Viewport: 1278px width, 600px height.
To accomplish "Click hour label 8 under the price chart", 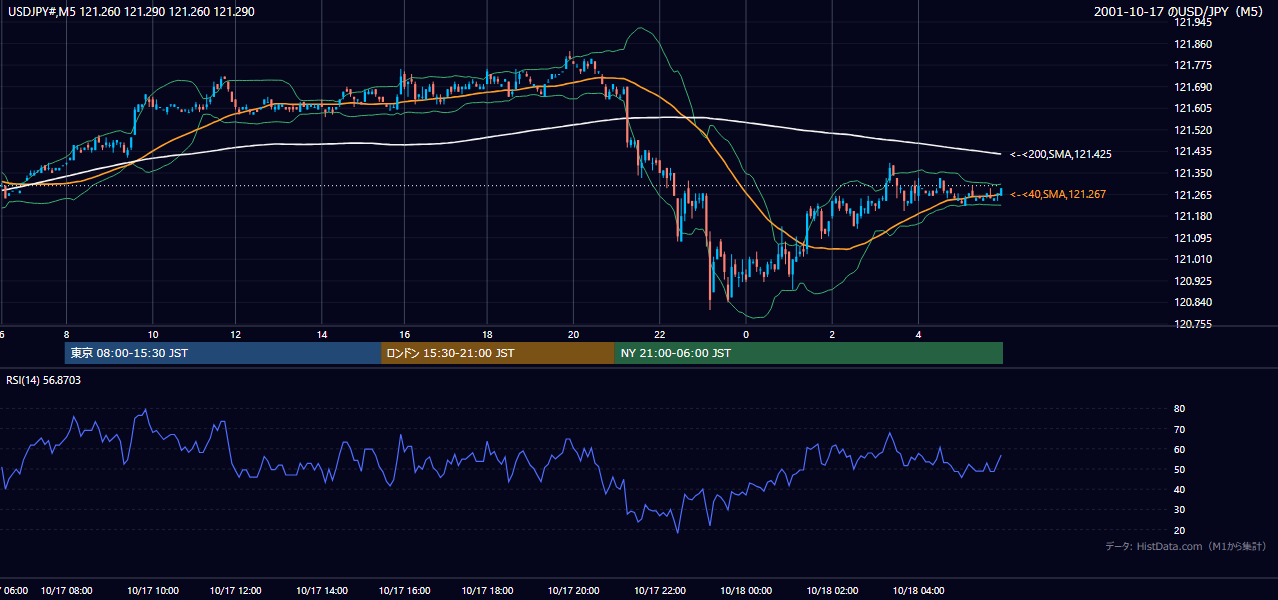I will 66,334.
